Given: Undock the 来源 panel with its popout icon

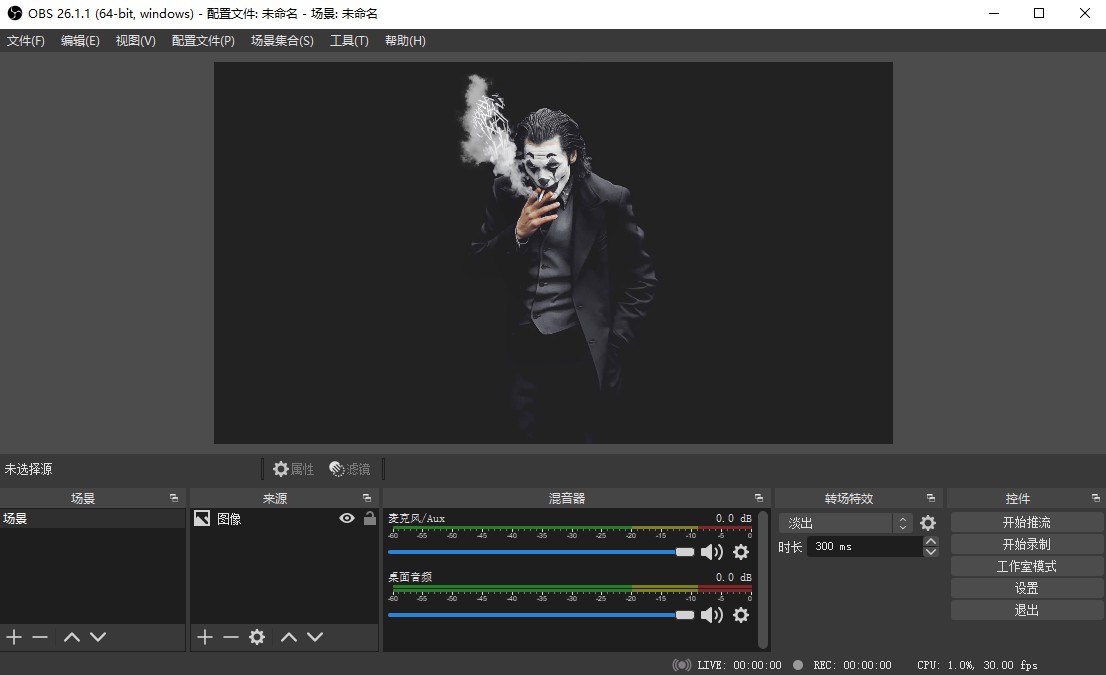Looking at the screenshot, I should click(367, 498).
